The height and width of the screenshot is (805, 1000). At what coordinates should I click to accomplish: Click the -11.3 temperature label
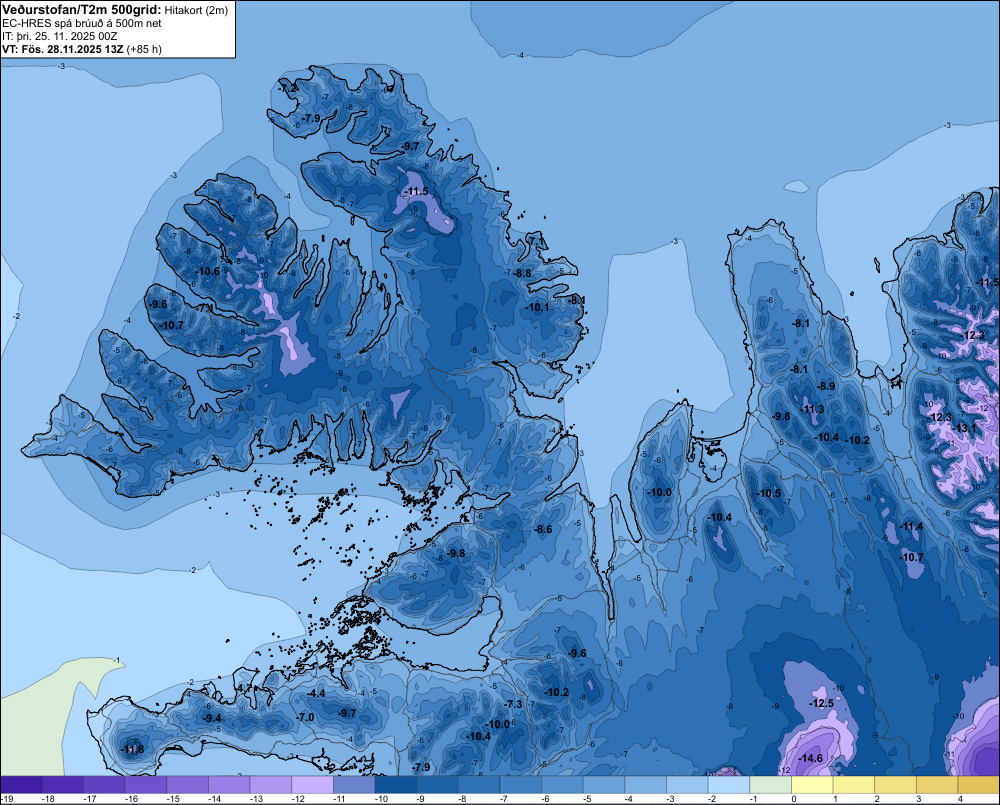click(812, 410)
